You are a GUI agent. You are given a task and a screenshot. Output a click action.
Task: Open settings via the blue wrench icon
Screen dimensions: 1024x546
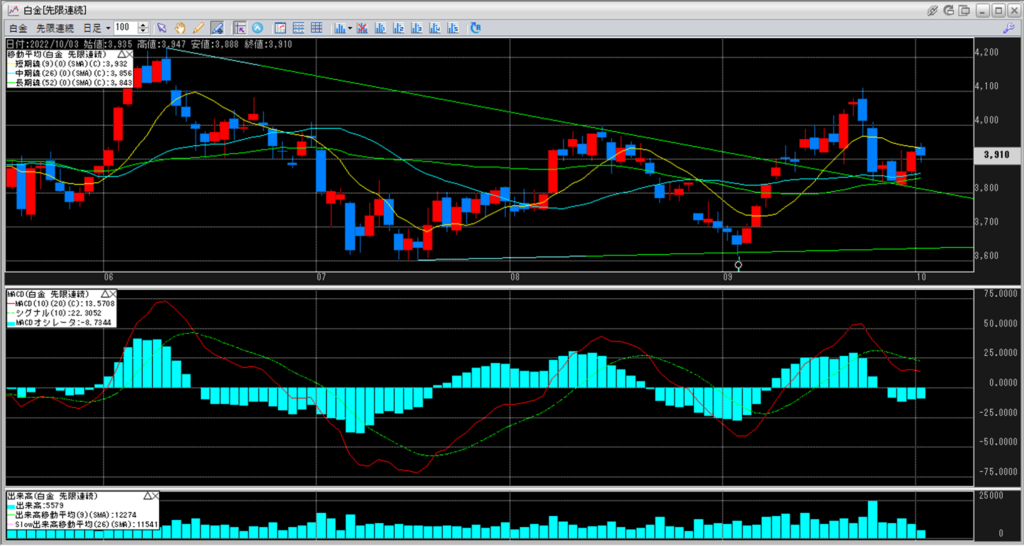[x=1008, y=28]
